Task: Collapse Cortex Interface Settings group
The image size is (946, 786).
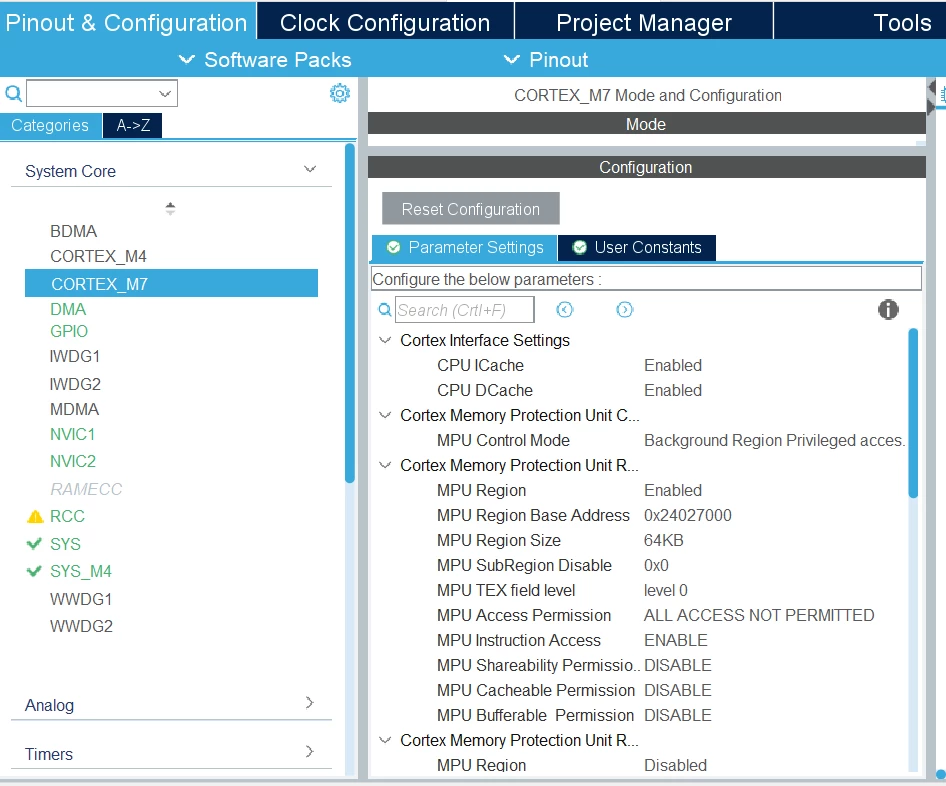Action: [x=385, y=340]
